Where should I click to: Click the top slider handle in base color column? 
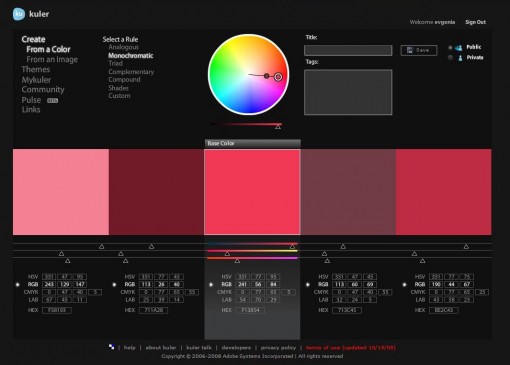(x=292, y=246)
